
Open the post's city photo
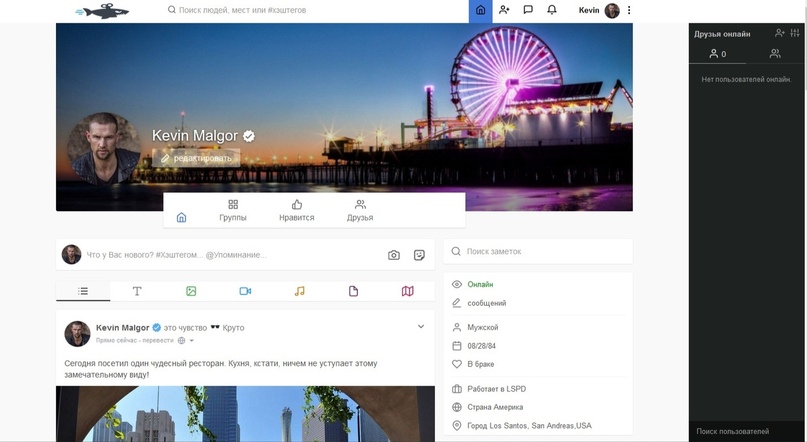[245, 414]
